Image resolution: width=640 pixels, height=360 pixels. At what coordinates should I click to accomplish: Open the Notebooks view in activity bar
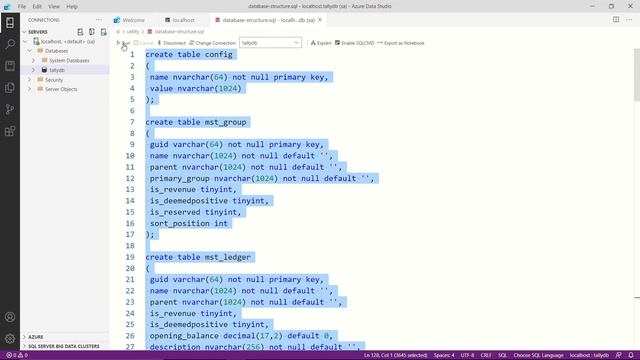pos(10,66)
